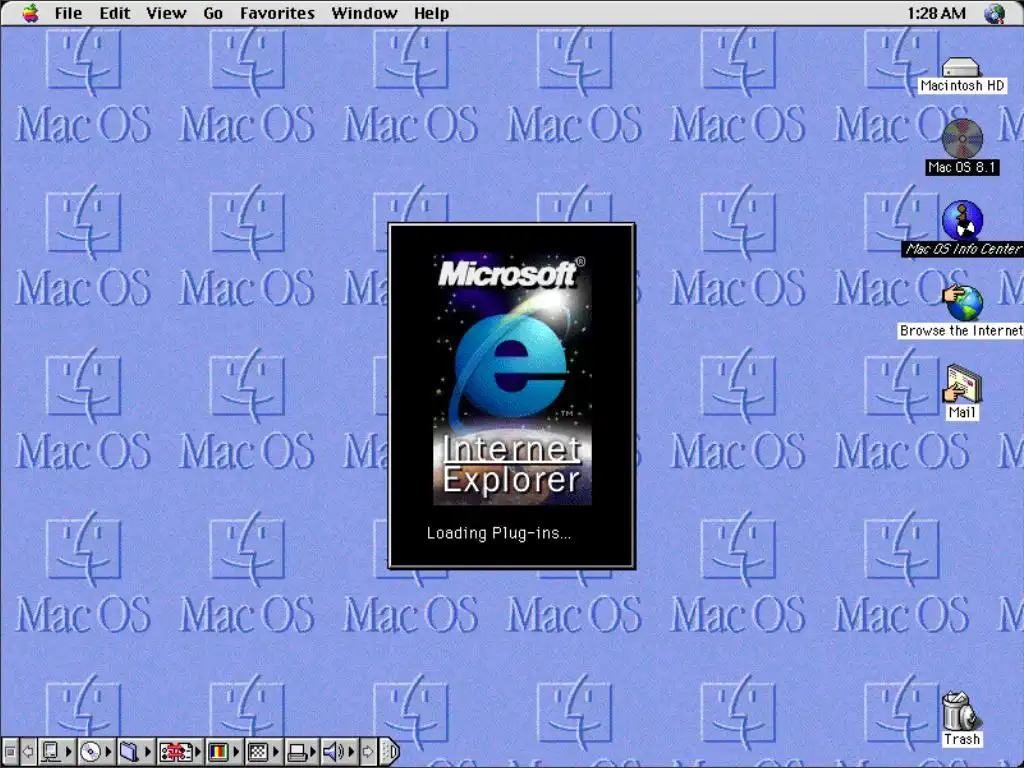Viewport: 1024px width, 768px height.
Task: Open the CD player Control Strip module
Action: pos(95,752)
